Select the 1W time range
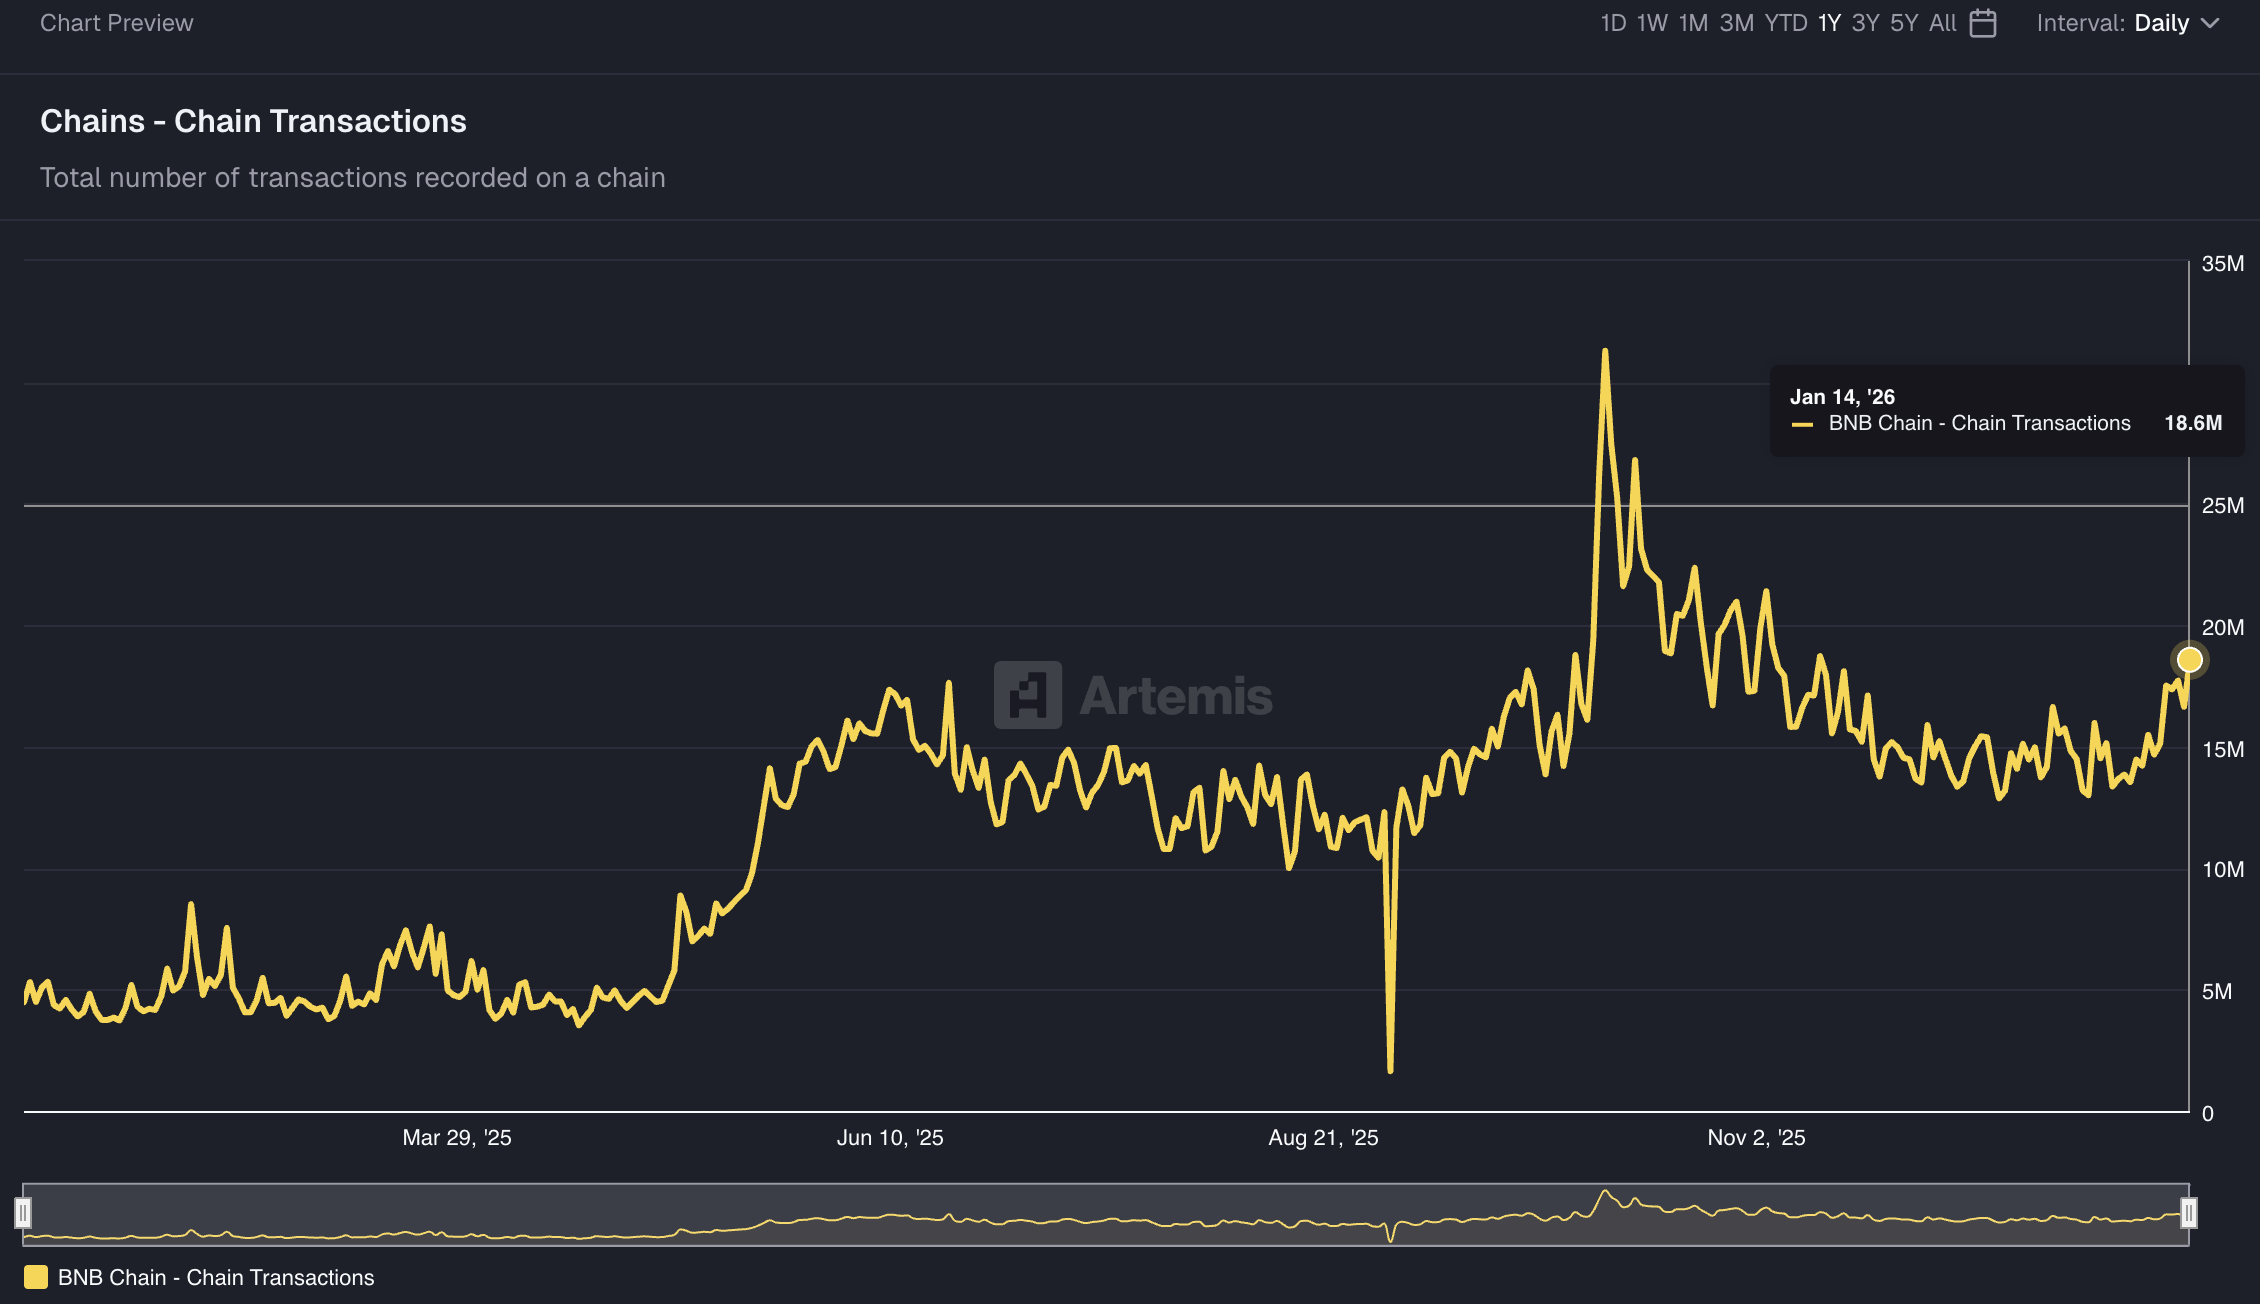This screenshot has height=1304, width=2260. (1651, 23)
